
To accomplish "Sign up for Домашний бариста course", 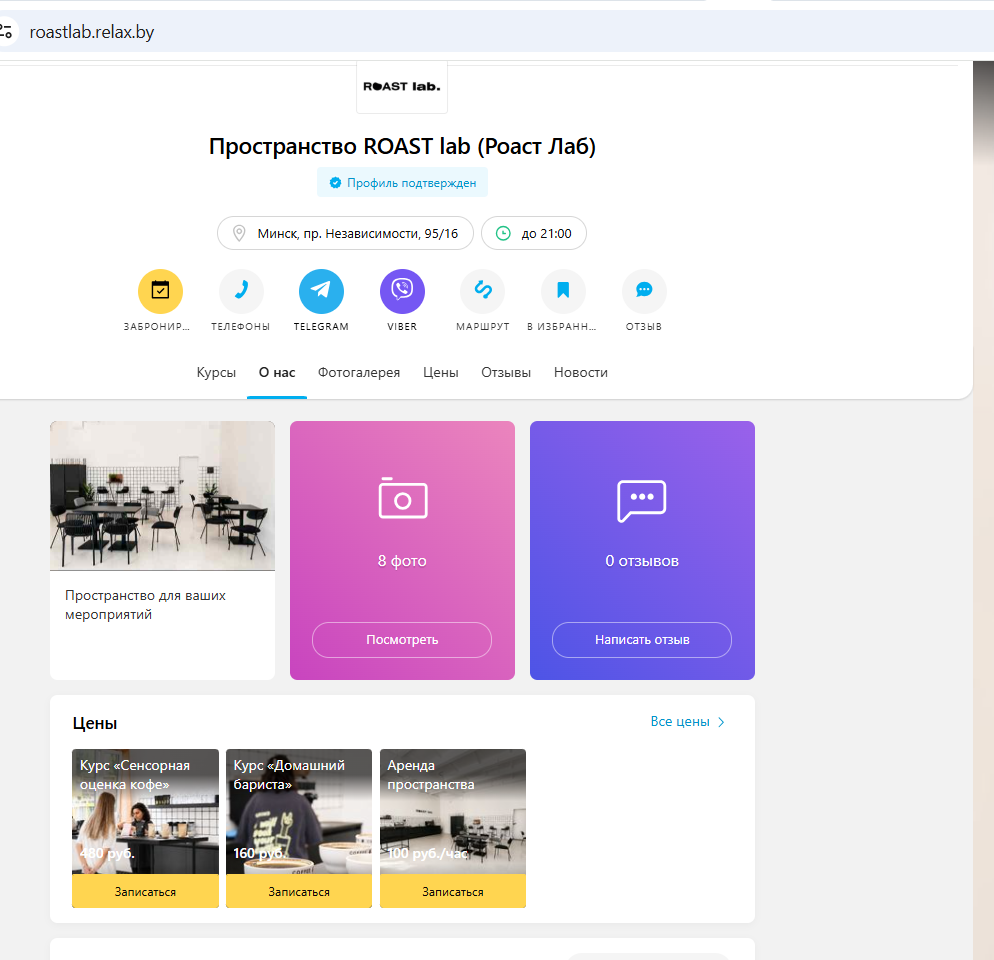I will (299, 892).
